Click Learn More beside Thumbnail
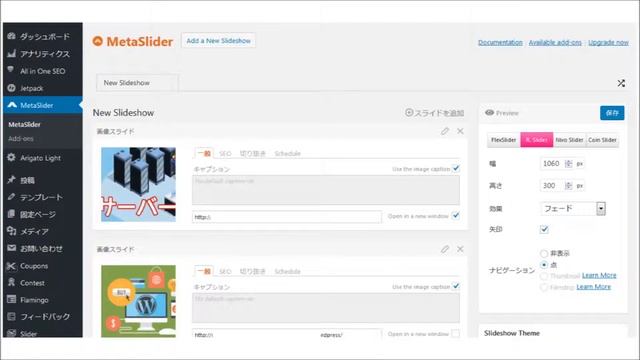 tap(599, 276)
